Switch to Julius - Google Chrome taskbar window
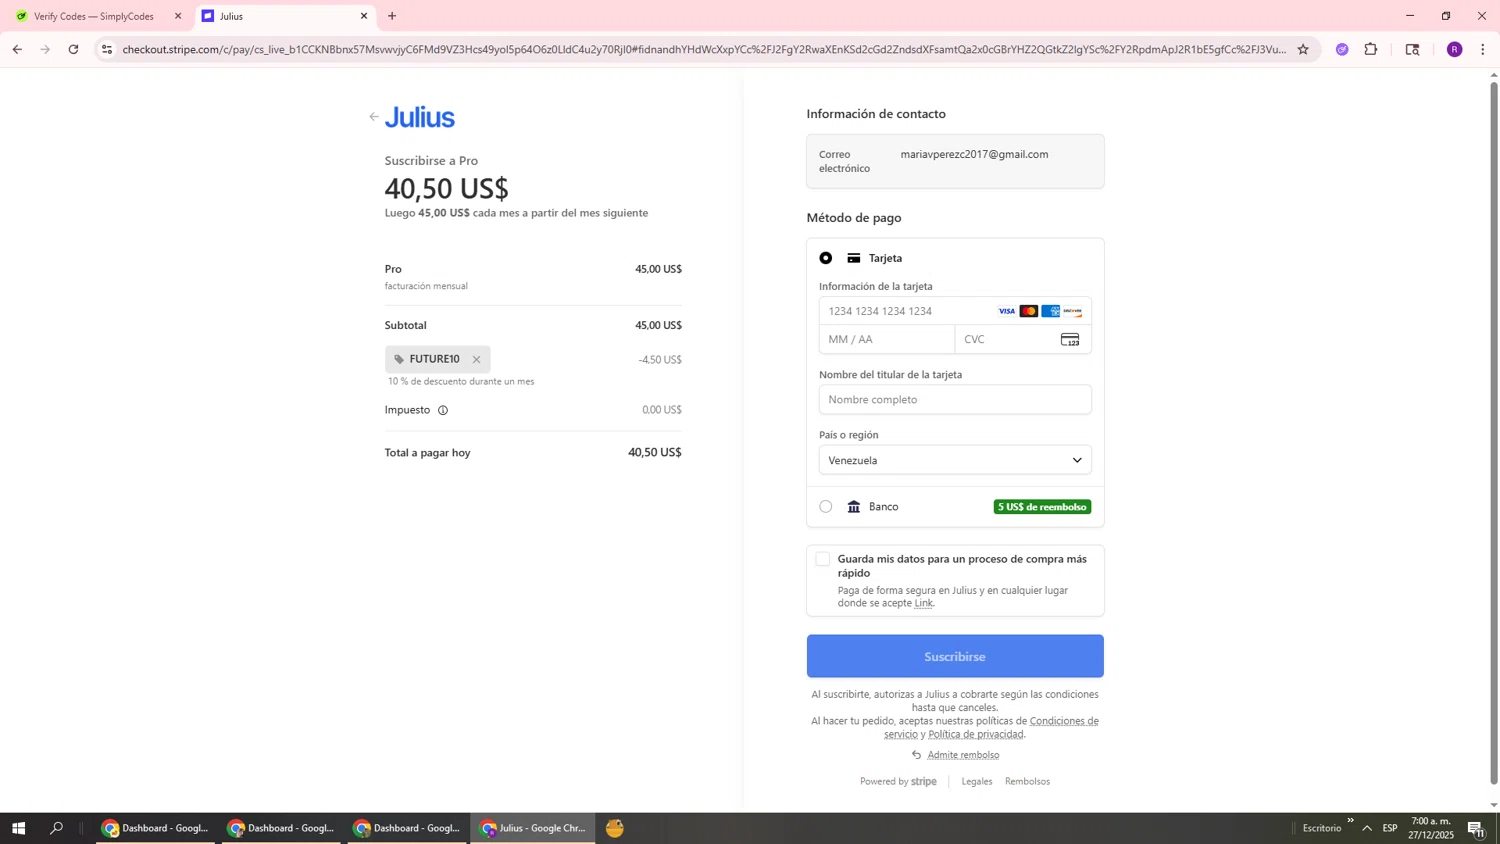This screenshot has height=844, width=1500. [534, 828]
